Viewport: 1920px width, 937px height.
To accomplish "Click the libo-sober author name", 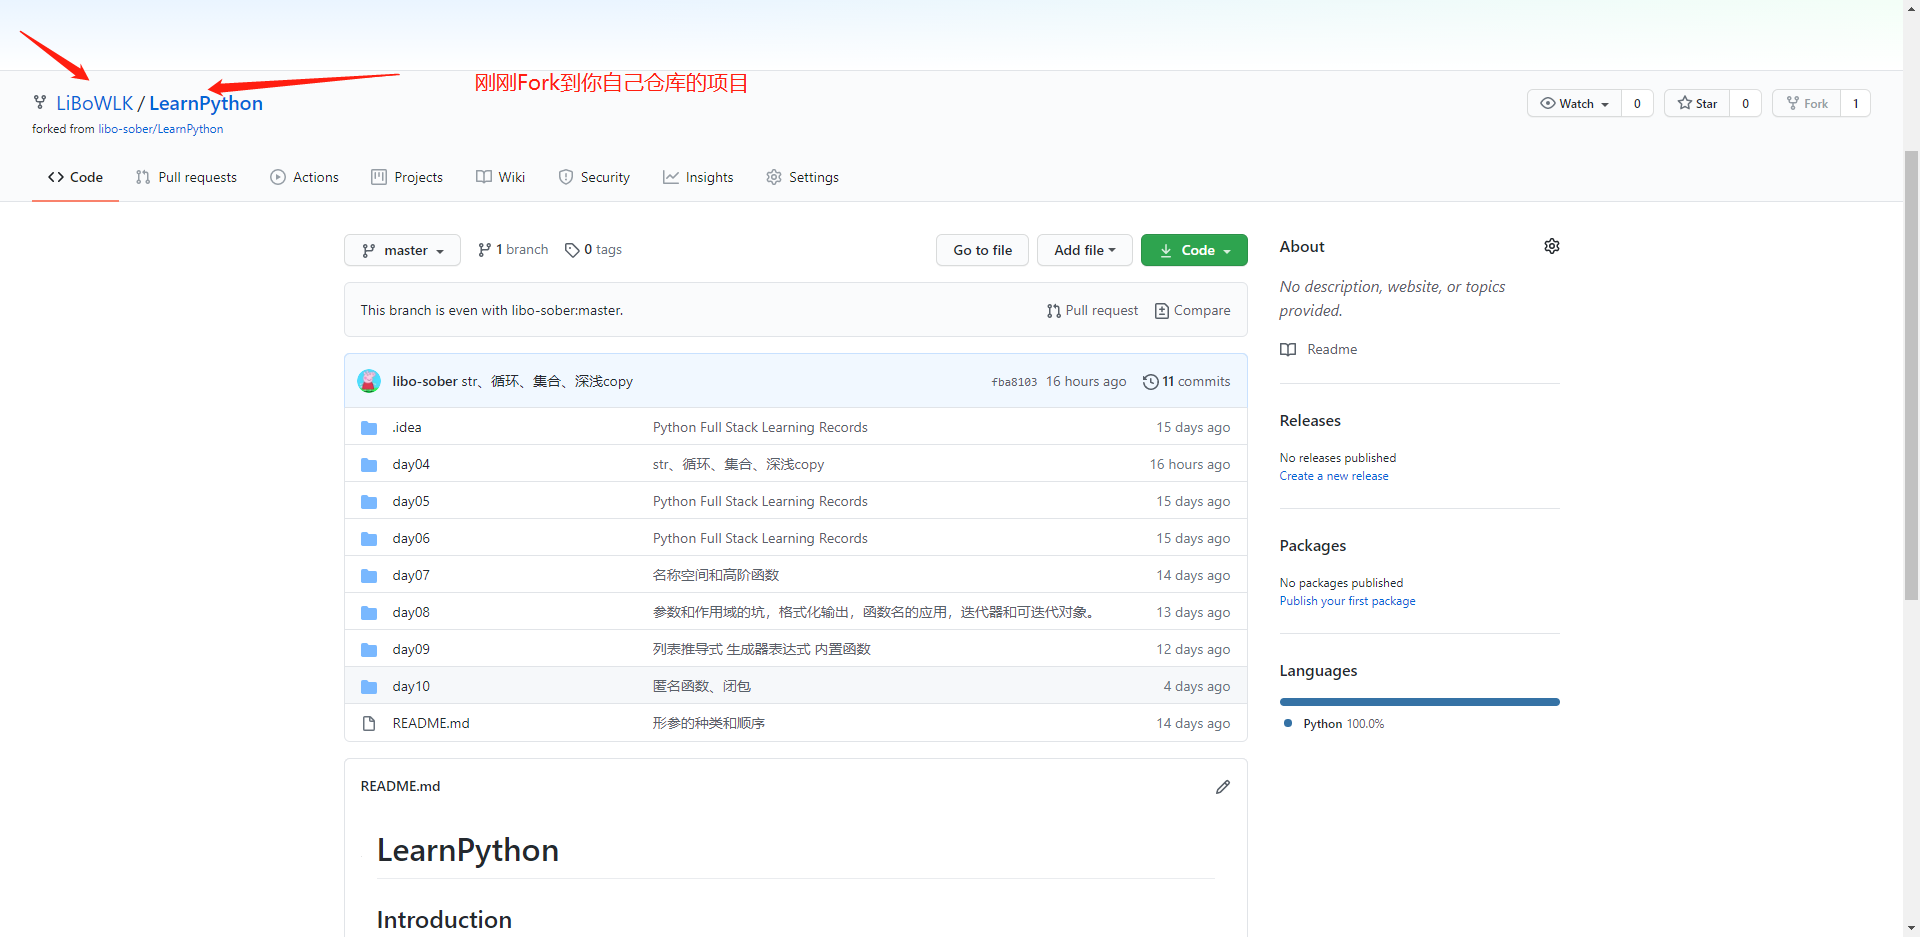I will (425, 381).
